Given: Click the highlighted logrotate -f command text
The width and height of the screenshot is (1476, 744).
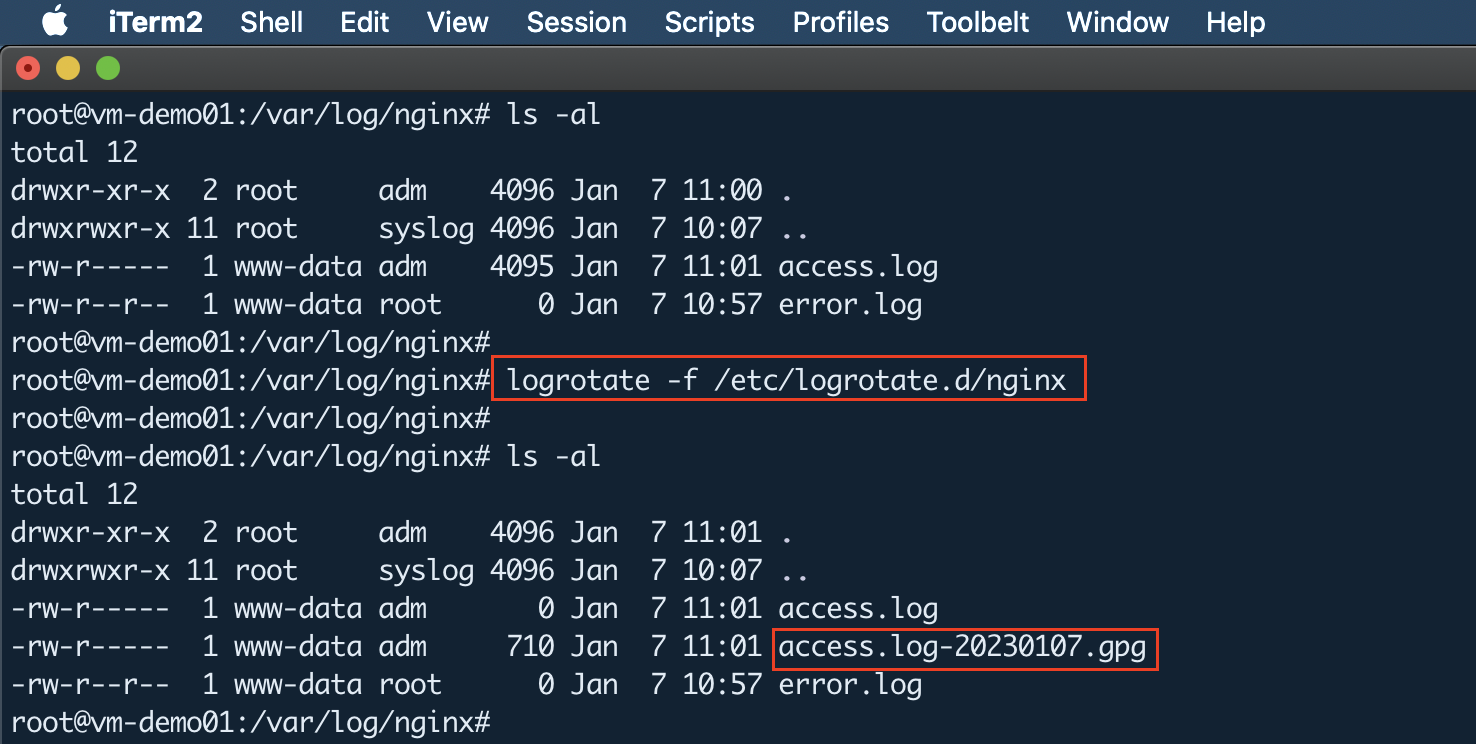Looking at the screenshot, I should pos(787,380).
